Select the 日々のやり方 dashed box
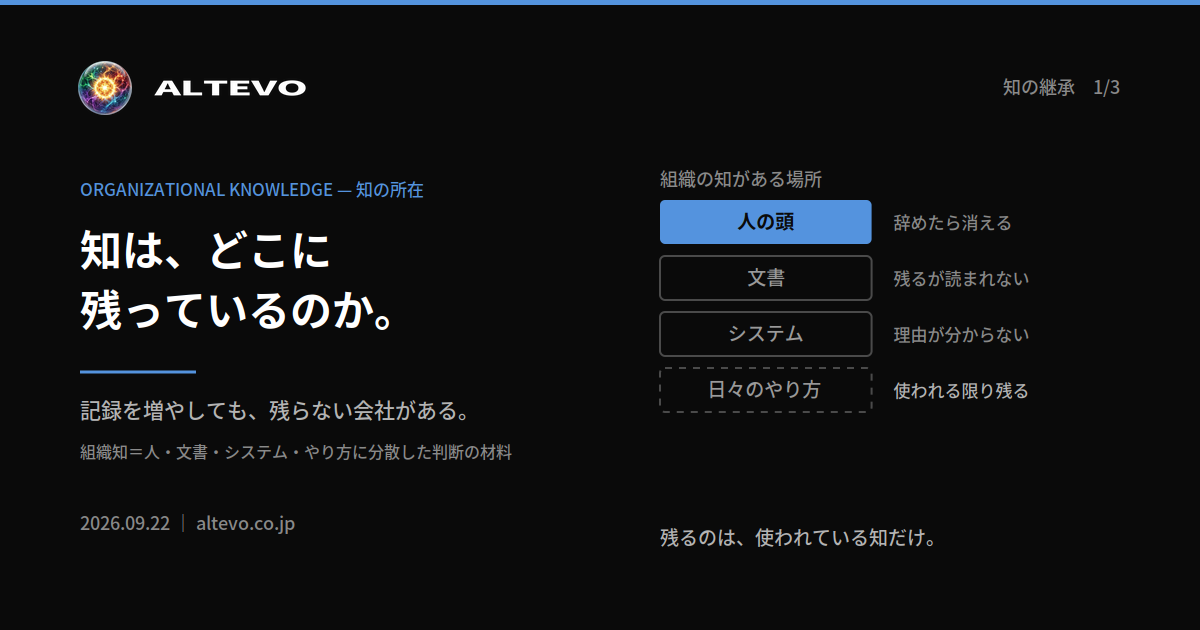The width and height of the screenshot is (1200, 630). click(x=766, y=390)
